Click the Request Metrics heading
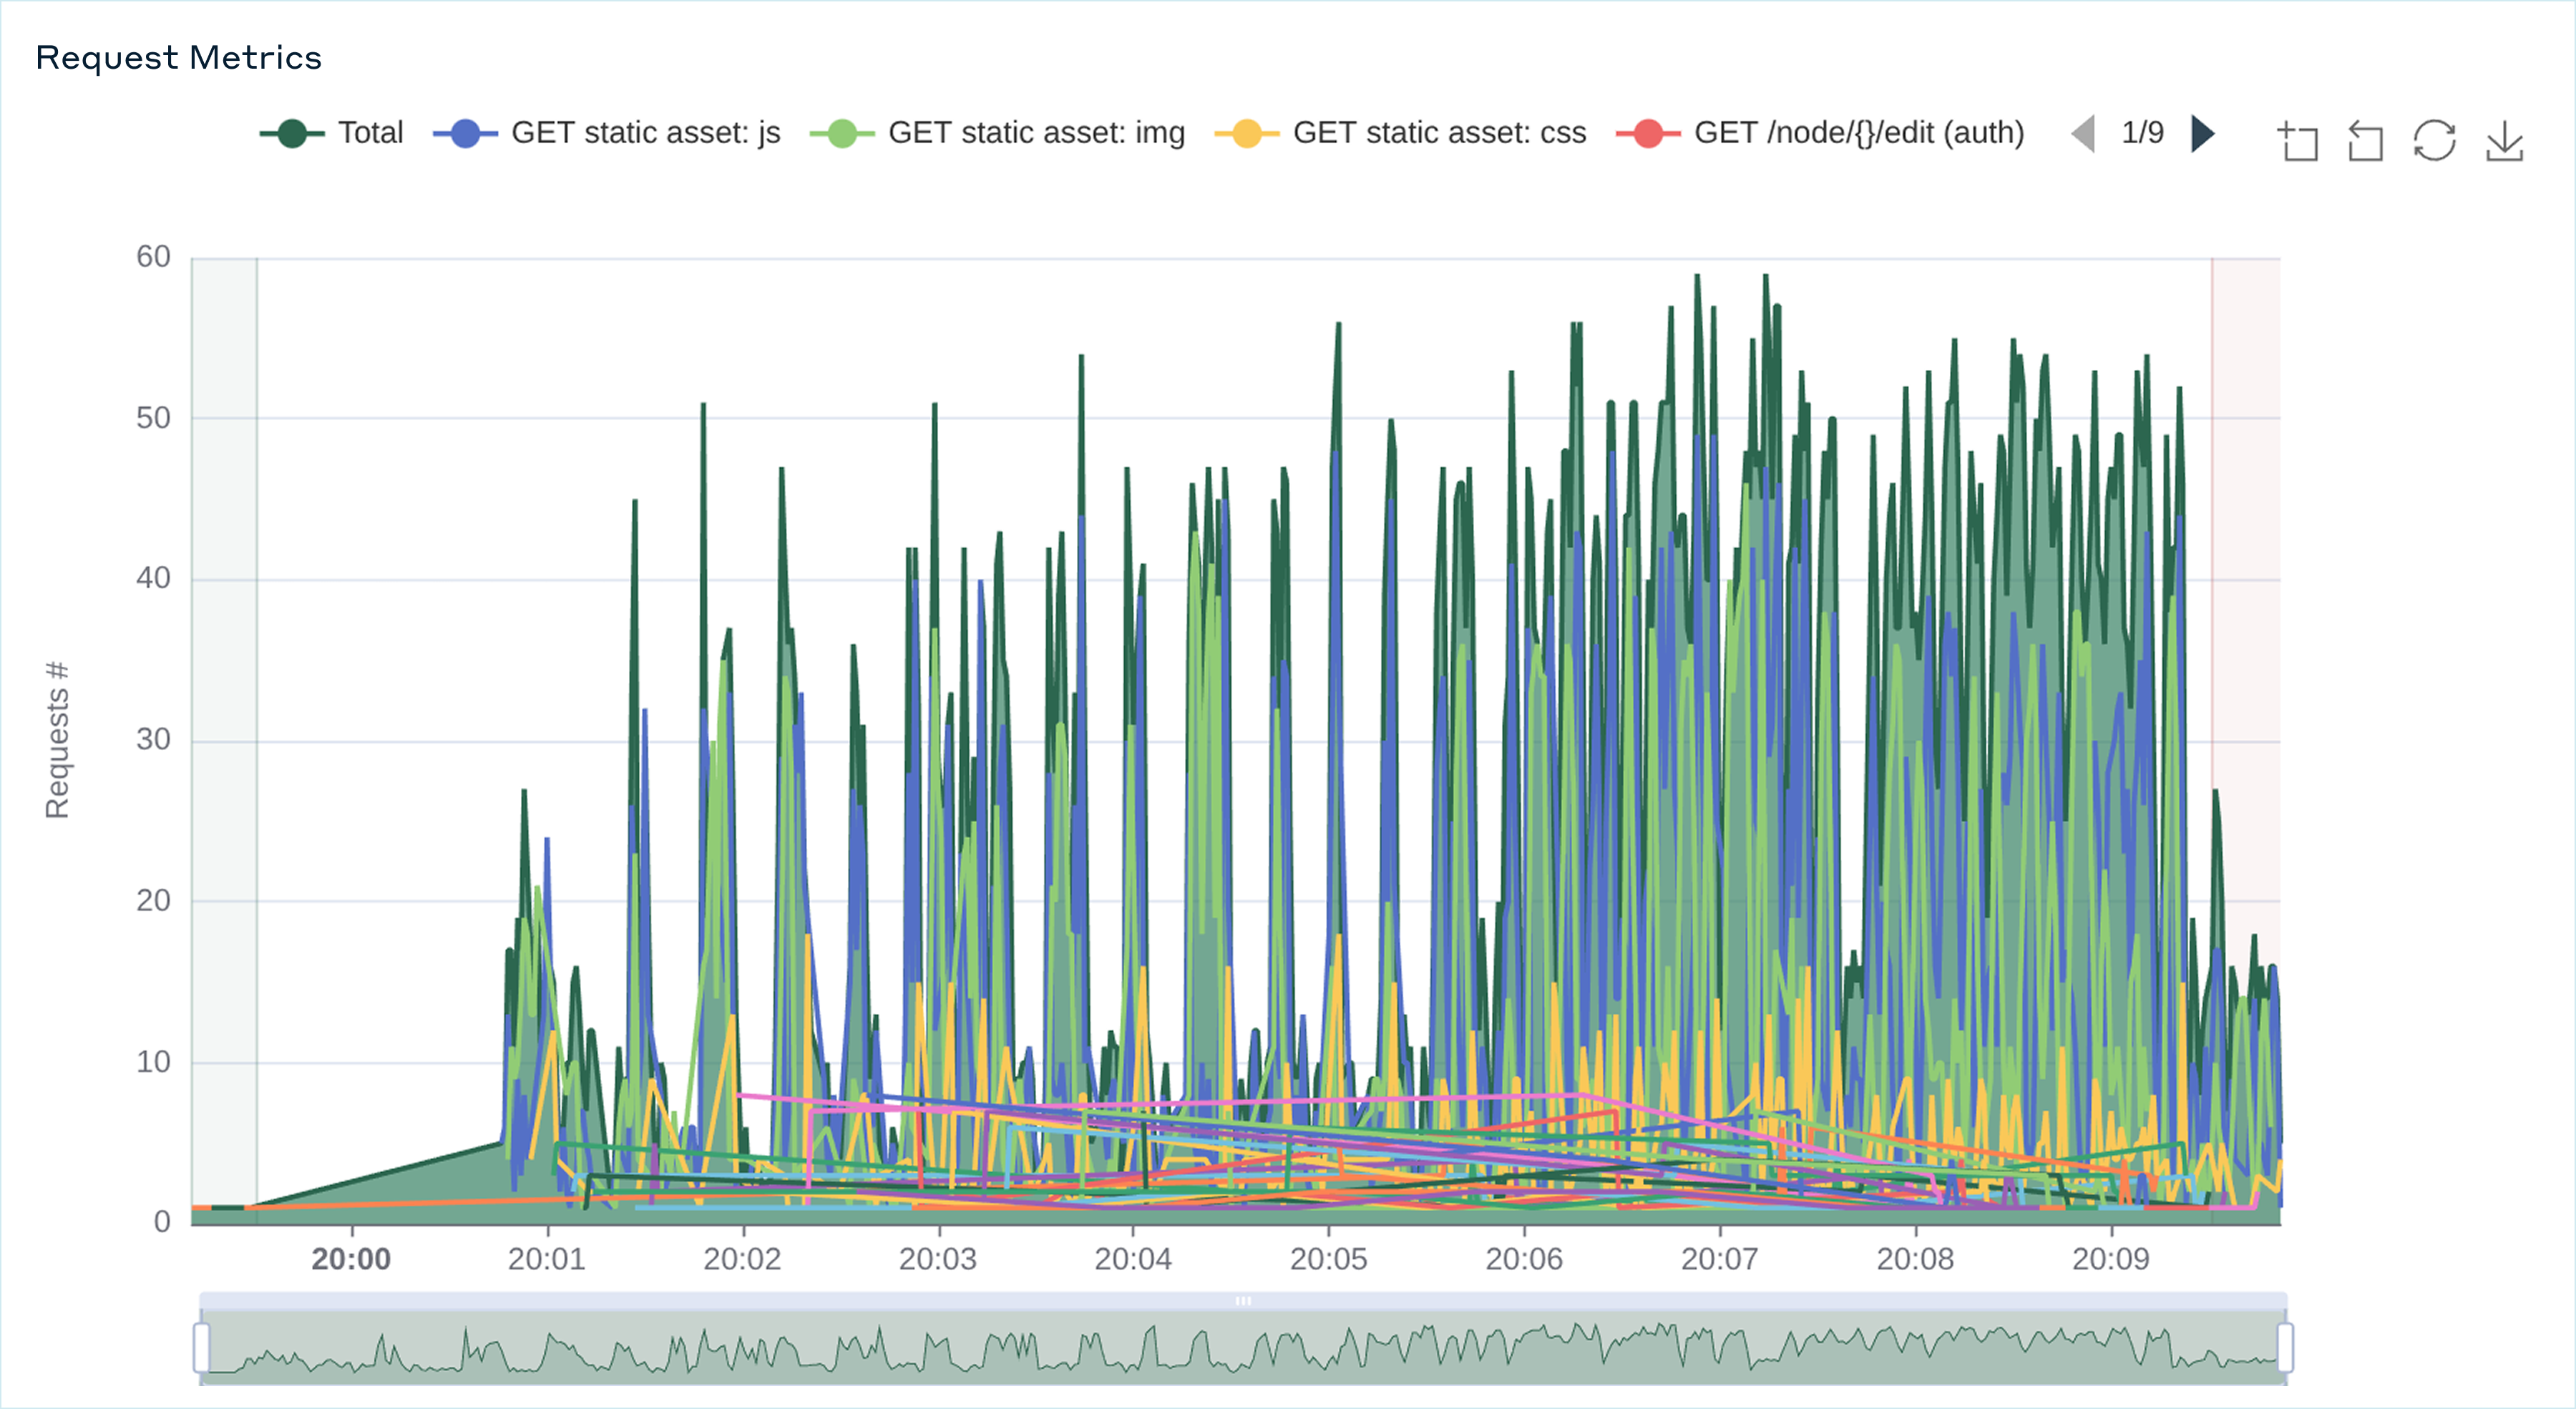The height and width of the screenshot is (1409, 2576). (x=179, y=58)
